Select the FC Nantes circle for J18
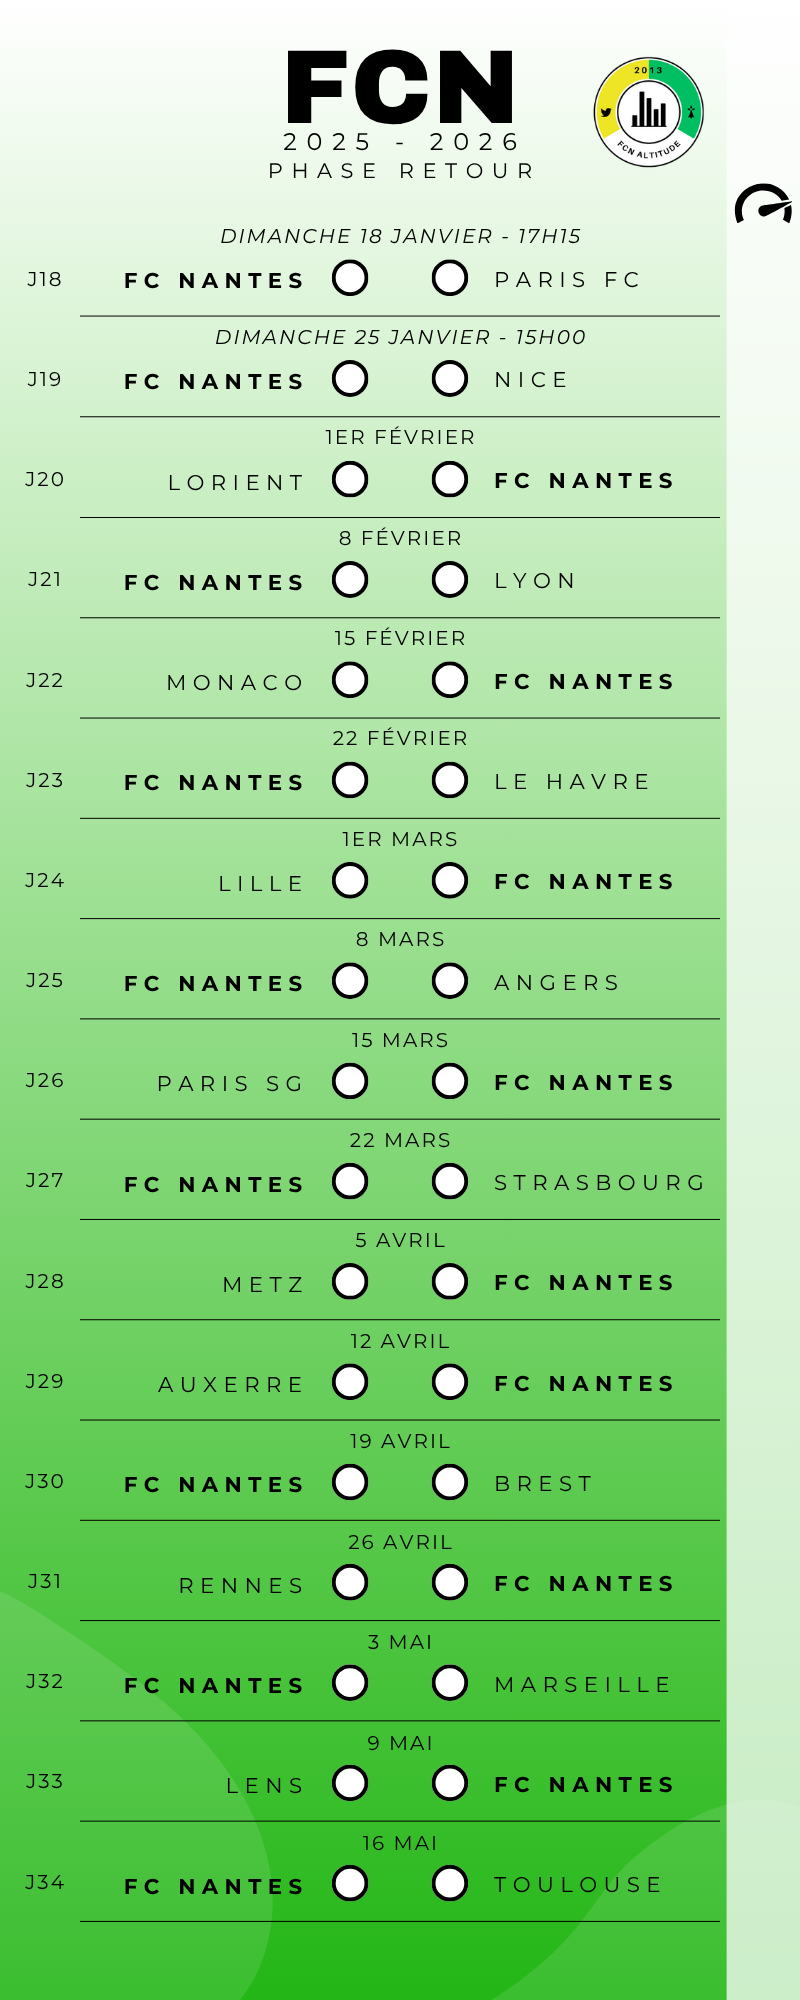Image resolution: width=800 pixels, height=2000 pixels. tap(350, 278)
